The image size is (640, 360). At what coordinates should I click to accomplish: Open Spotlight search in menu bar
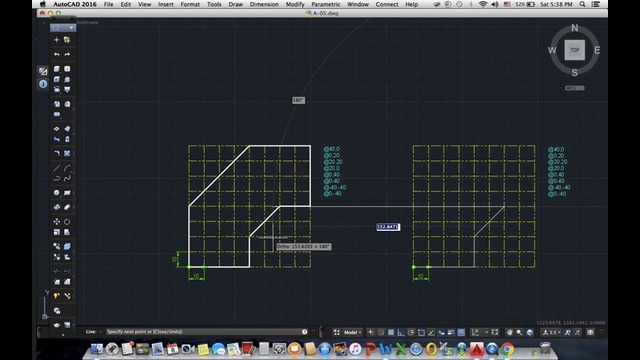point(582,4)
